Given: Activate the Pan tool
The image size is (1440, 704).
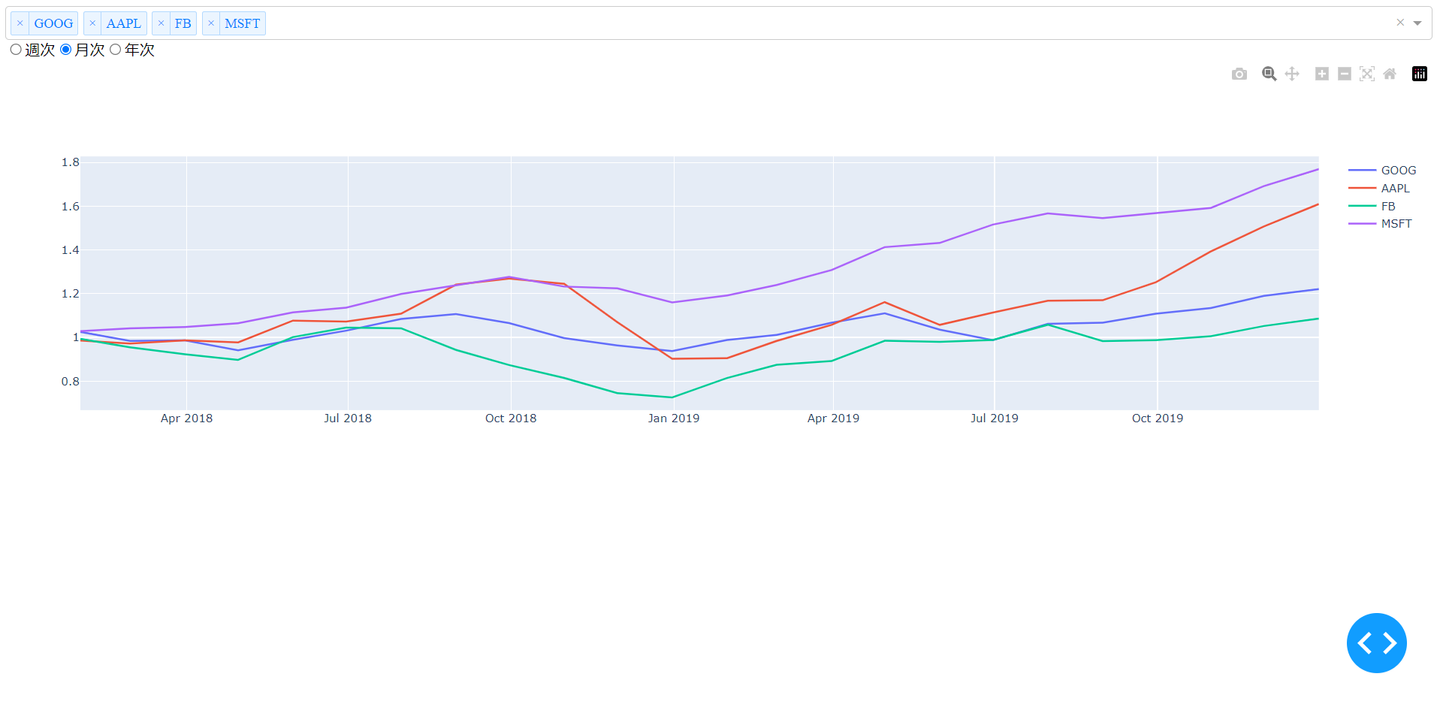Looking at the screenshot, I should pos(1292,74).
